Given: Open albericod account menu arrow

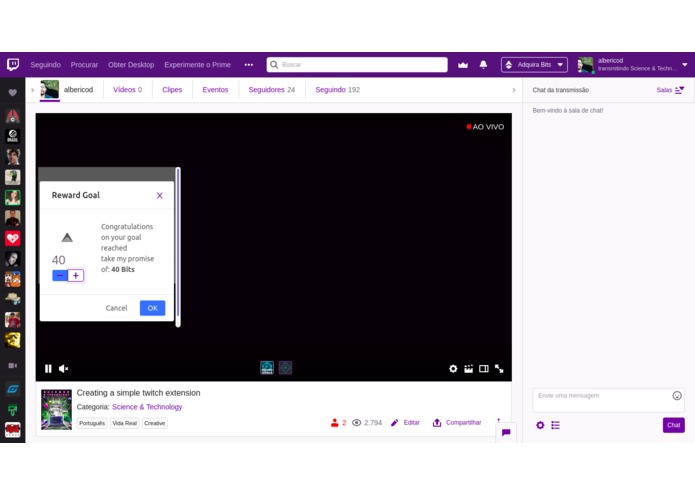Looking at the screenshot, I should (x=685, y=65).
